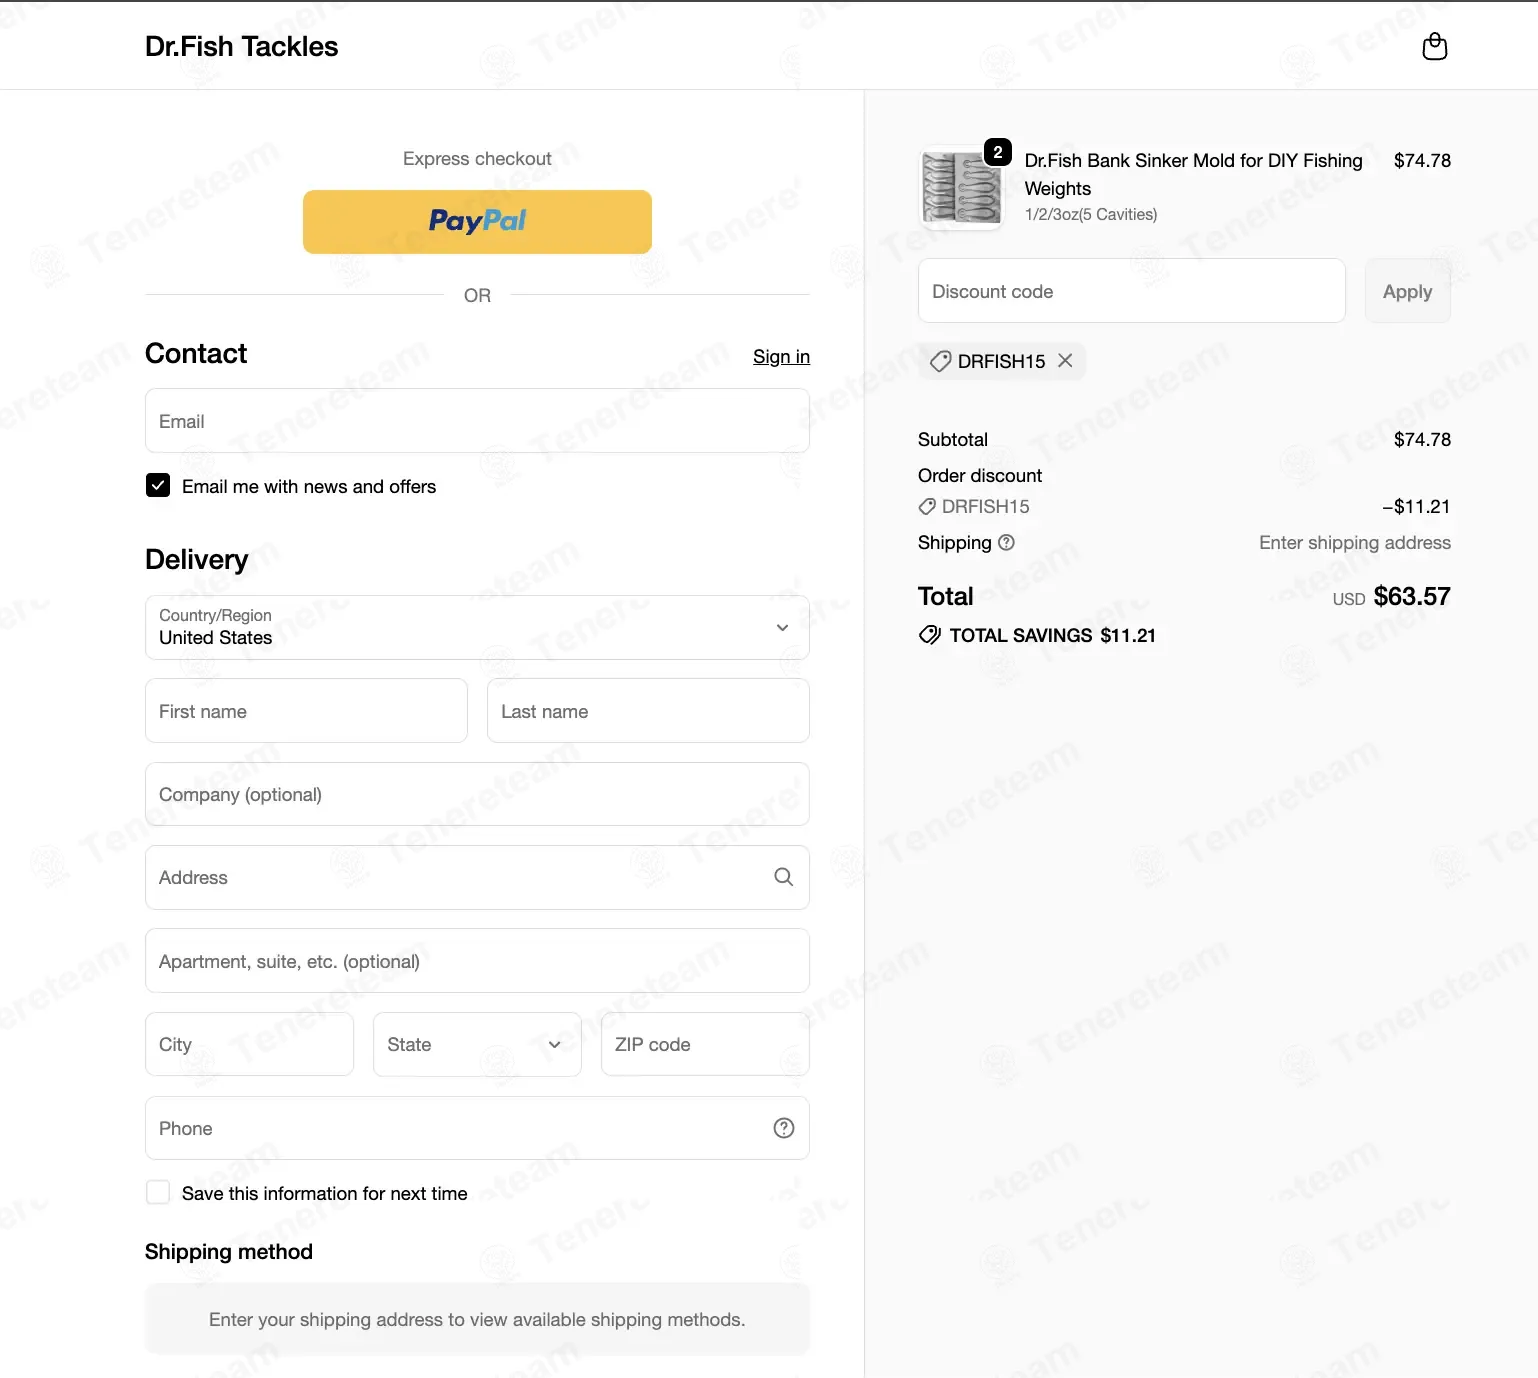This screenshot has width=1538, height=1378.
Task: Click the Dr.Fish Bank Sinker Mold product title
Action: click(1193, 174)
